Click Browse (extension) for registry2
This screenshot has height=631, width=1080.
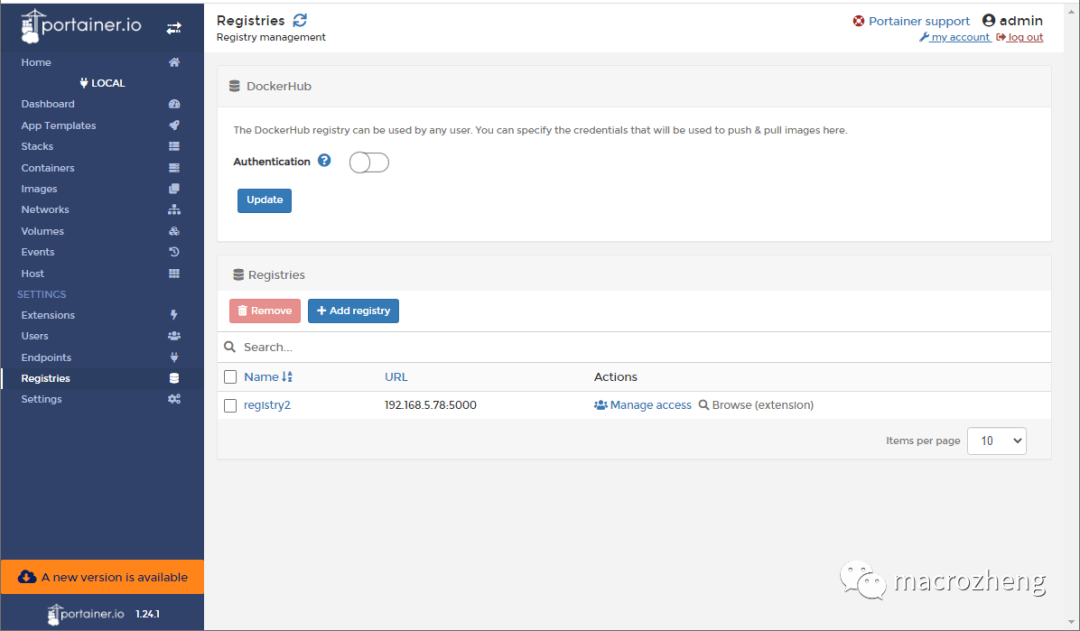coord(756,405)
